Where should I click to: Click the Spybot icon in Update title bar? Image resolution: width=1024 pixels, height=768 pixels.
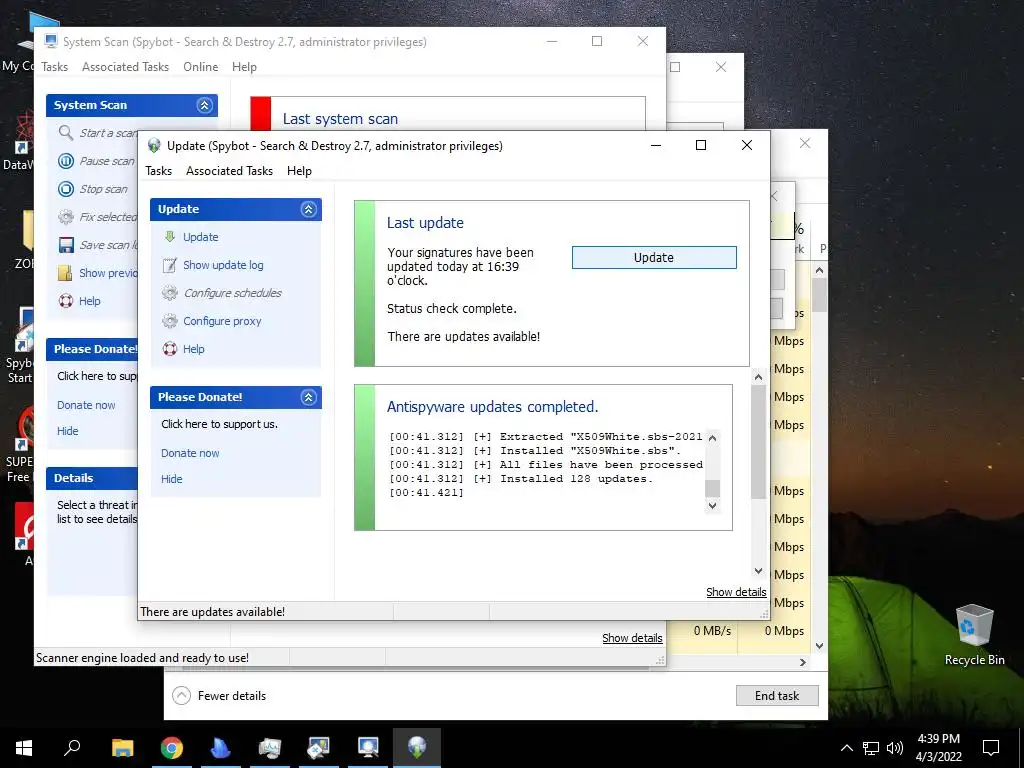154,146
